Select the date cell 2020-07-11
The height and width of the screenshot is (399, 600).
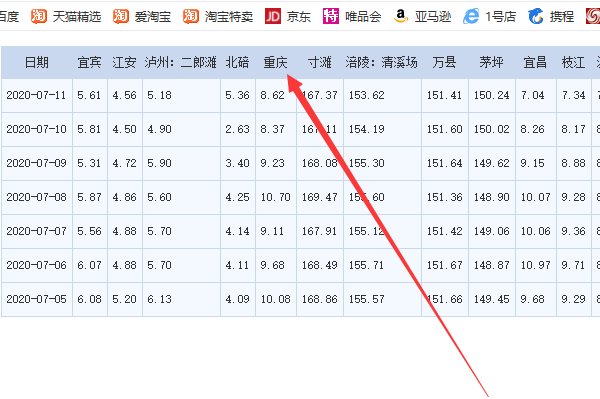click(x=36, y=95)
